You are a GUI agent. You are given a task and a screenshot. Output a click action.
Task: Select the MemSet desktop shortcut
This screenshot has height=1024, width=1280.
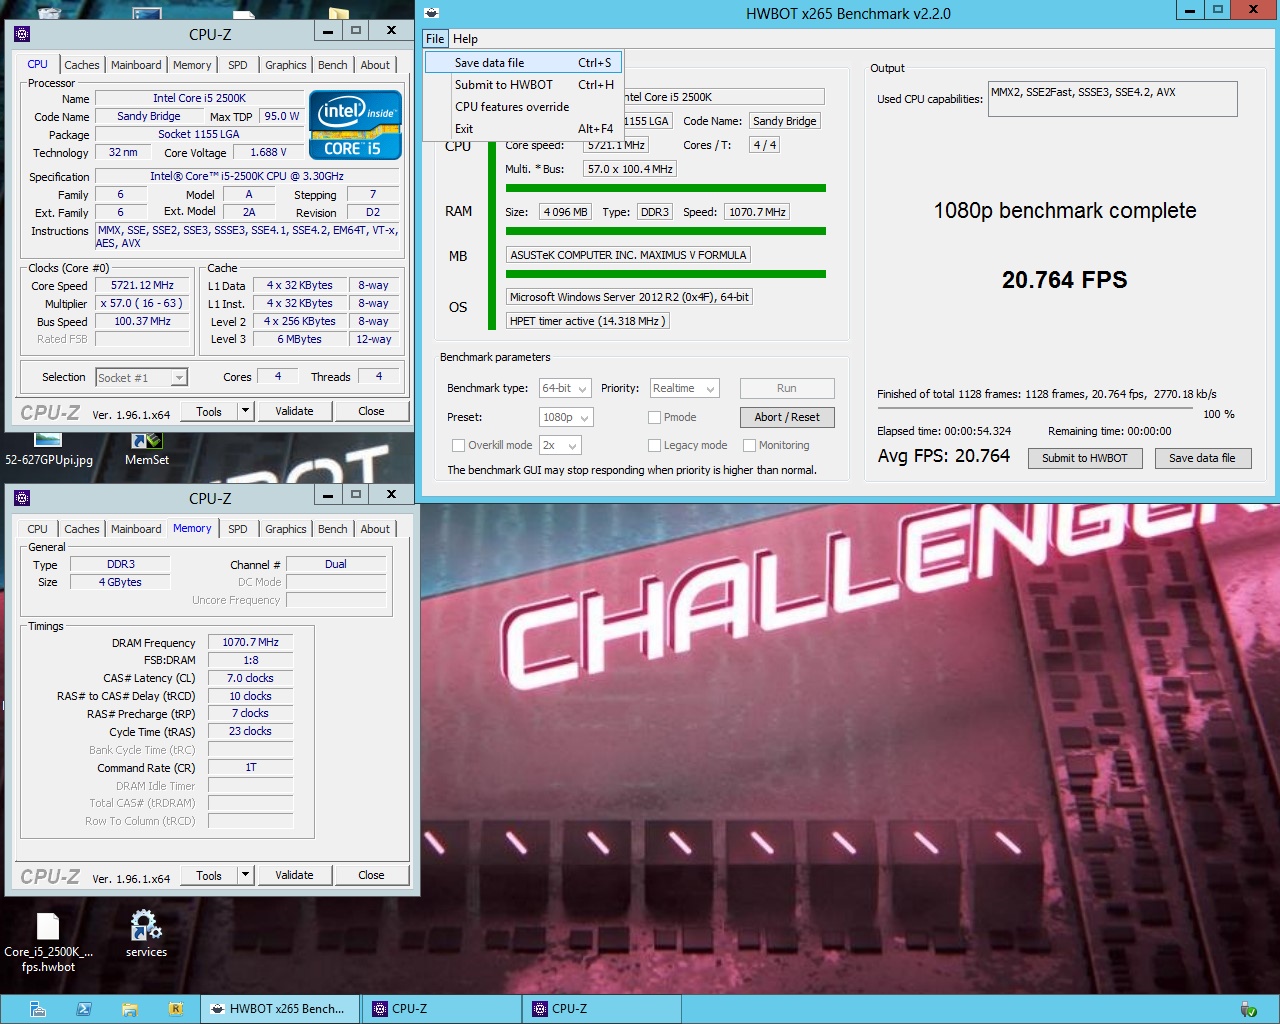[x=147, y=448]
